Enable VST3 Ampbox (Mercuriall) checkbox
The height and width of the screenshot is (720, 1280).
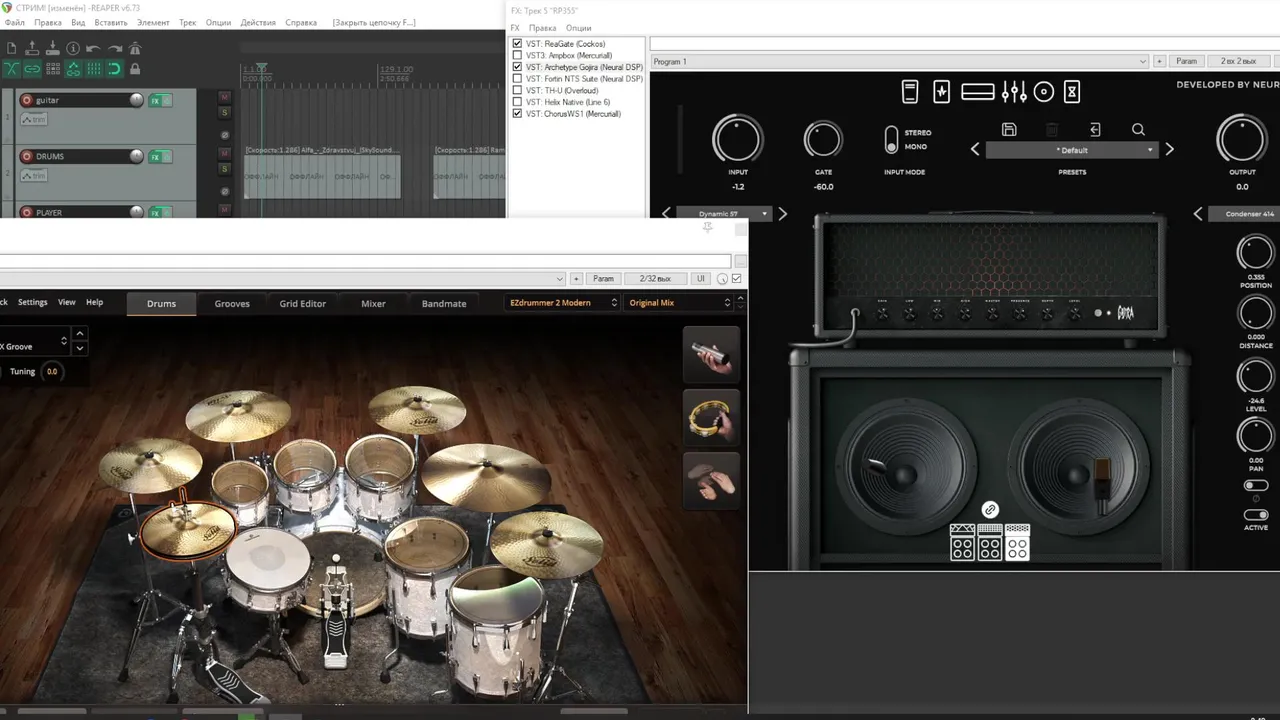517,55
